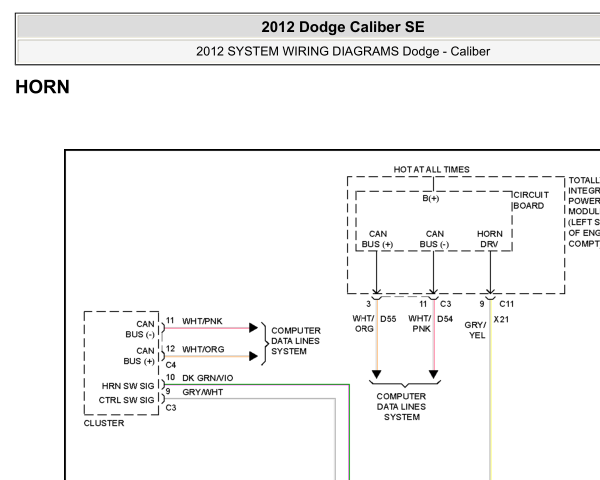
Task: Click the 'HOT AT ALL TIMES' label
Action: [x=431, y=170]
